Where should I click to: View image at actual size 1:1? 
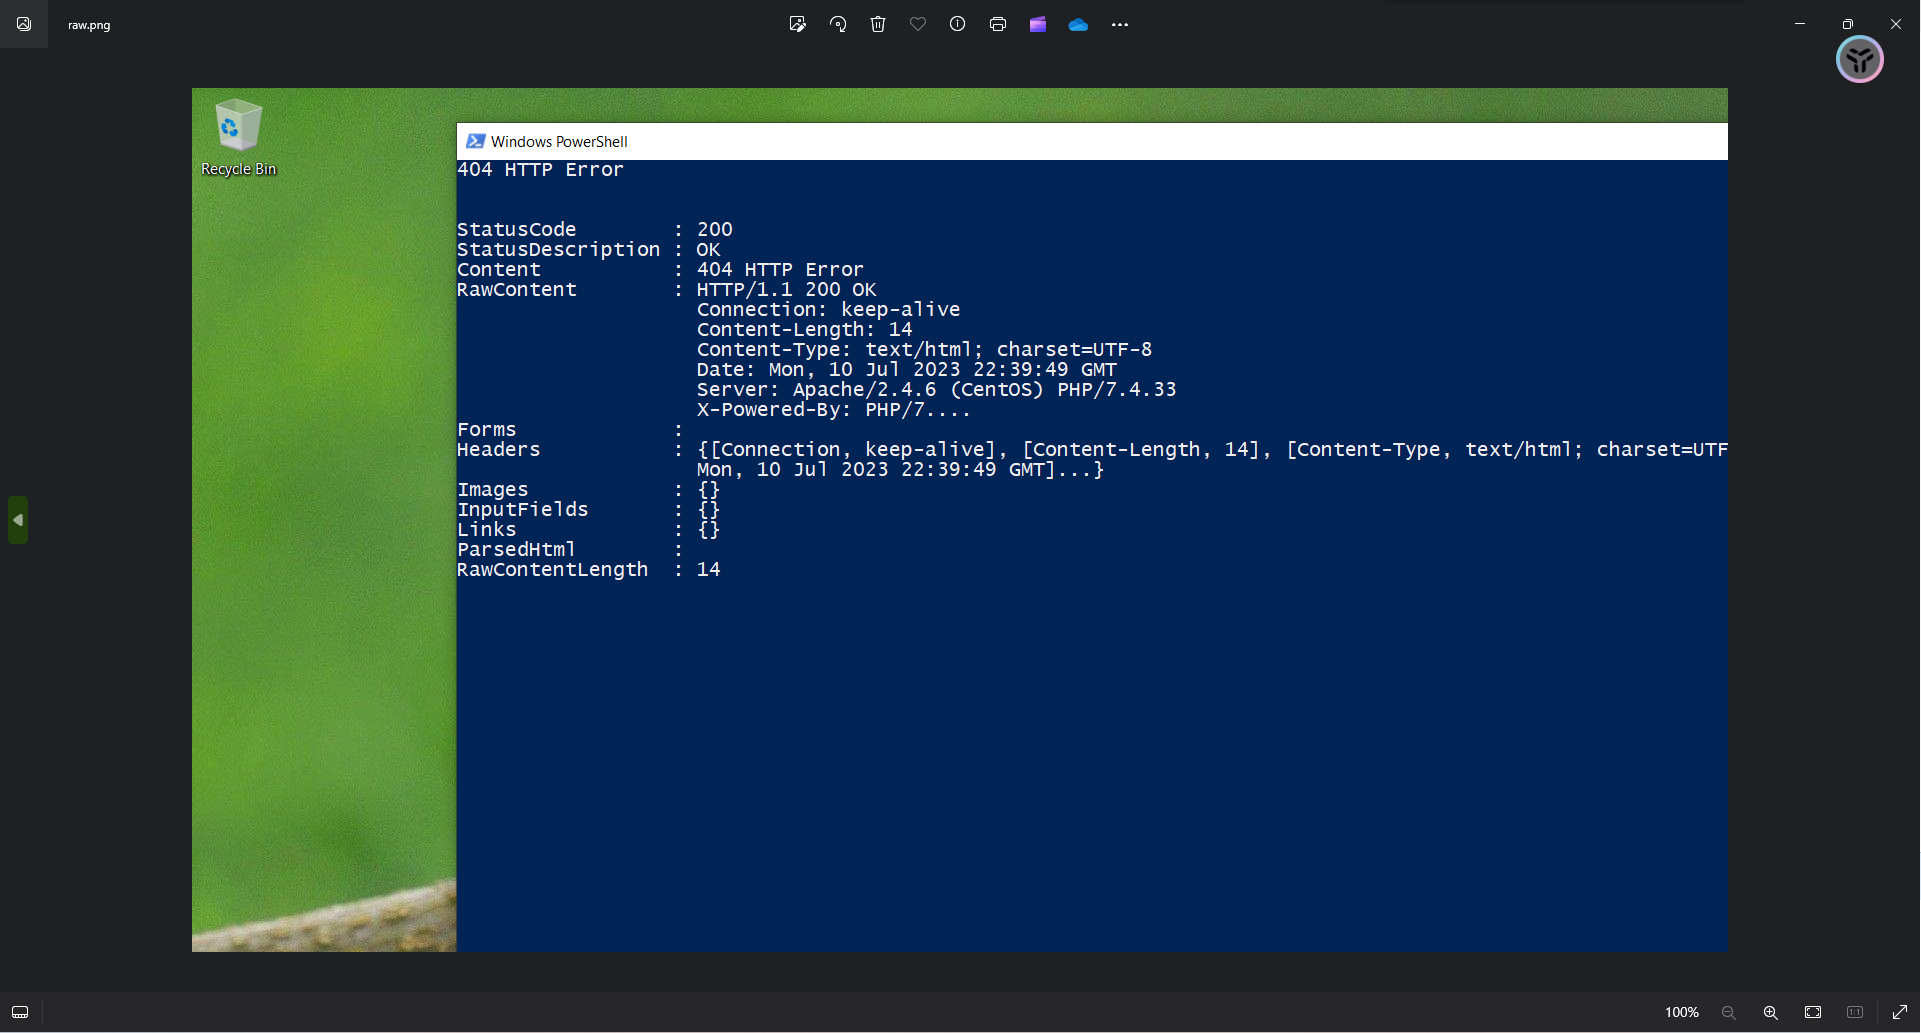click(1853, 1012)
